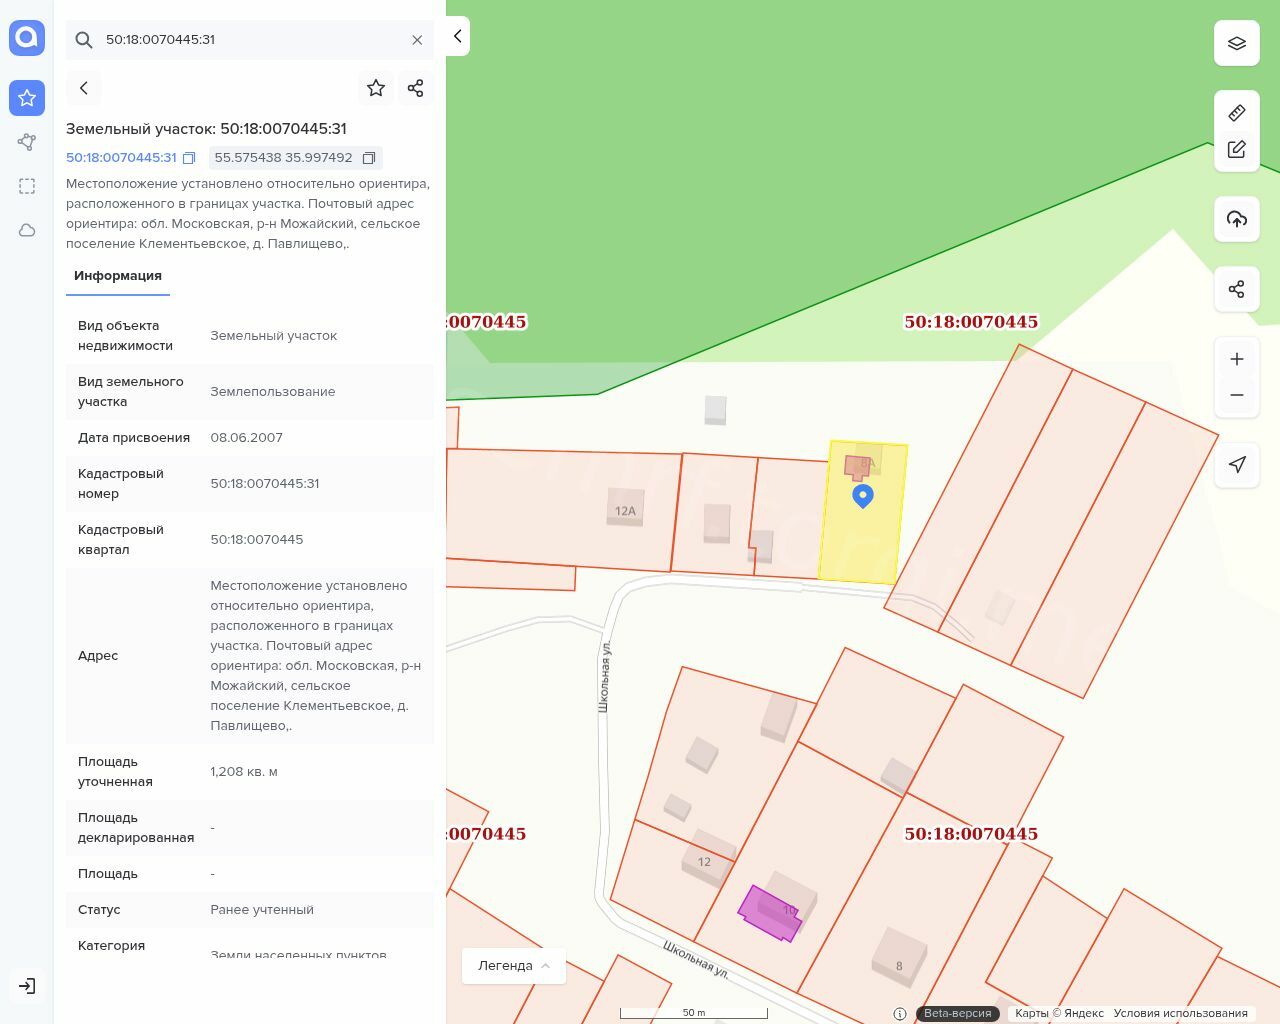Open the map layers panel
The image size is (1280, 1024).
coord(1237,43)
